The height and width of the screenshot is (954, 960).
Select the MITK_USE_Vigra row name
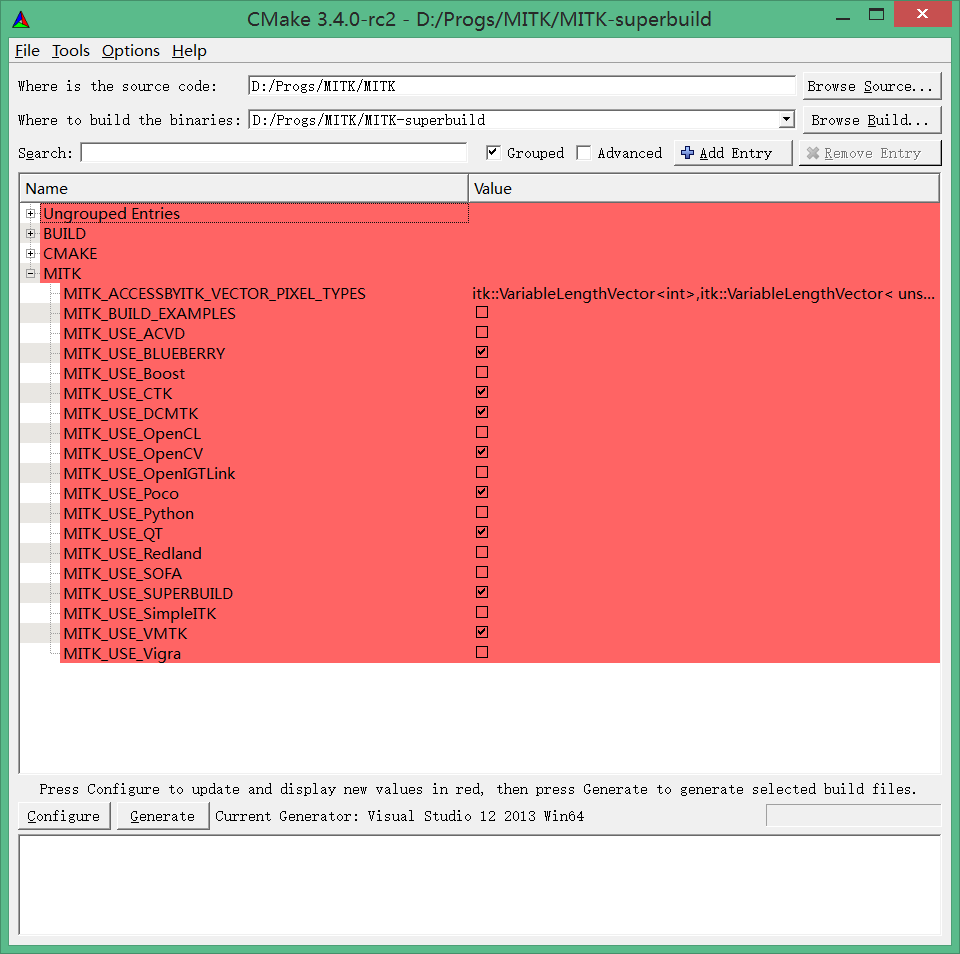tap(122, 653)
